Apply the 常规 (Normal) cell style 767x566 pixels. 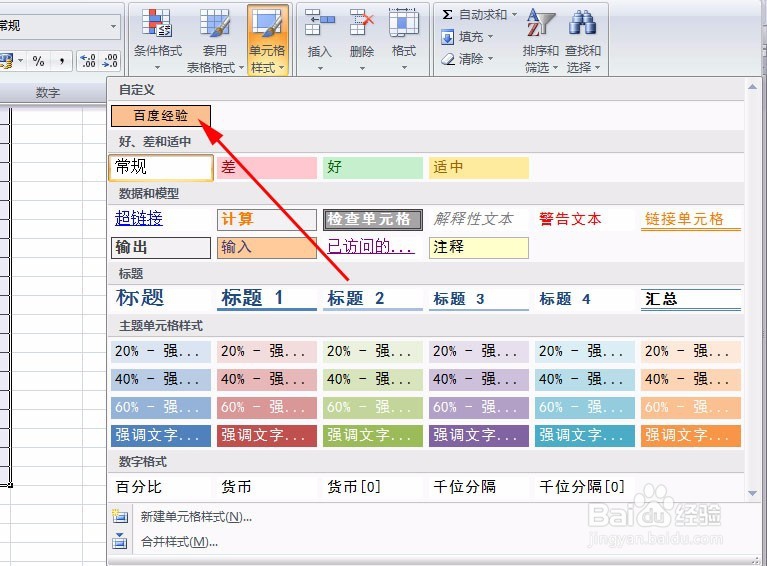(161, 167)
